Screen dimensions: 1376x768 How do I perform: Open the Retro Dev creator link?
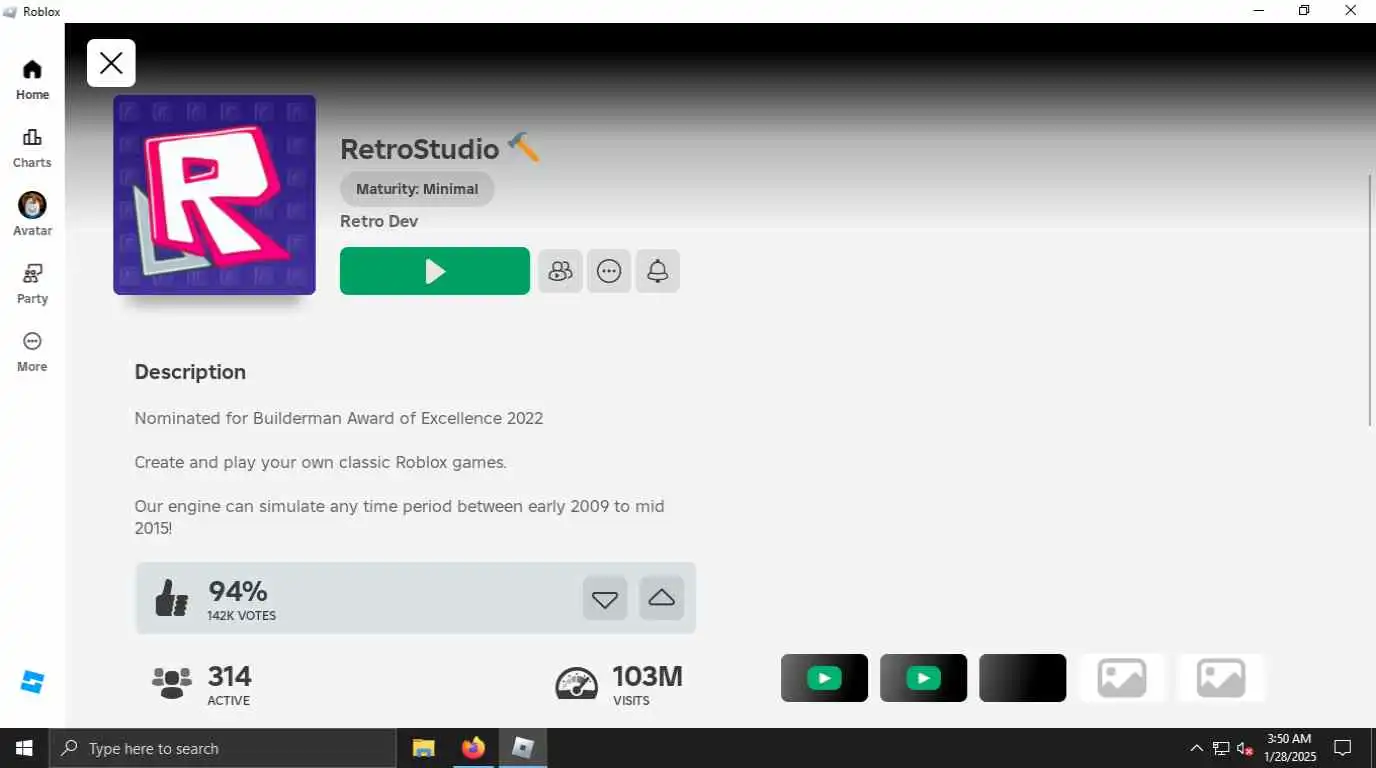[379, 221]
